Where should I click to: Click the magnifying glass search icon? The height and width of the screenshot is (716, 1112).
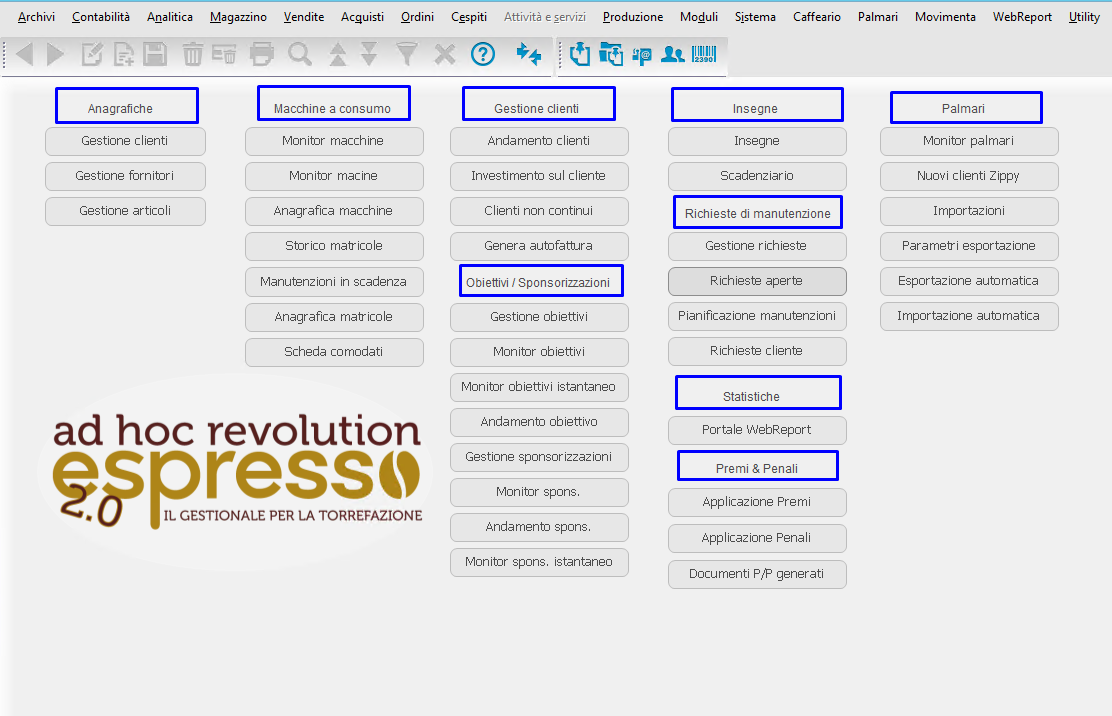pyautogui.click(x=300, y=54)
